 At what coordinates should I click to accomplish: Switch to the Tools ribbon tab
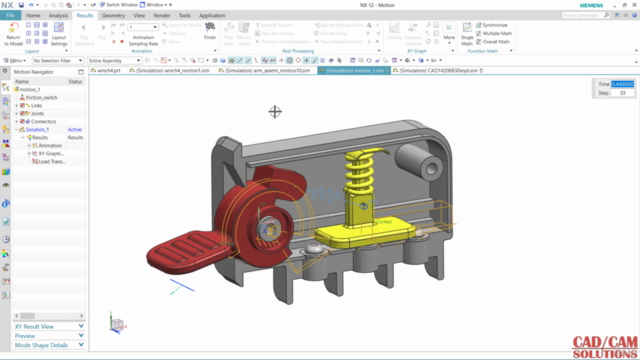tap(184, 16)
